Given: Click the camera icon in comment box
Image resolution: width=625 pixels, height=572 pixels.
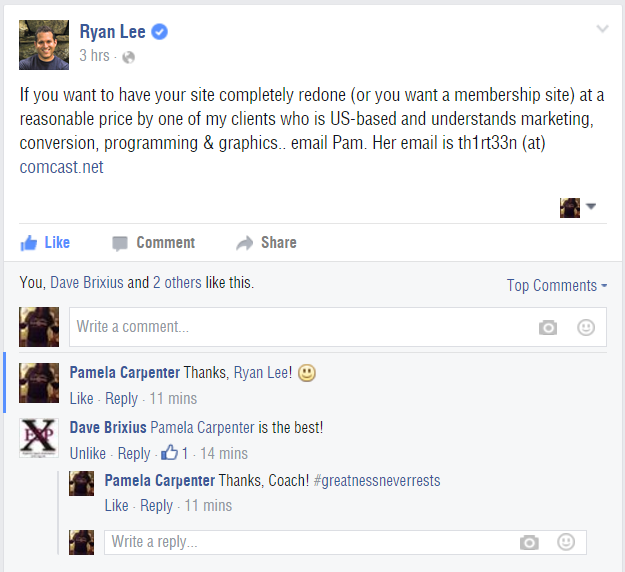Looking at the screenshot, I should point(547,327).
